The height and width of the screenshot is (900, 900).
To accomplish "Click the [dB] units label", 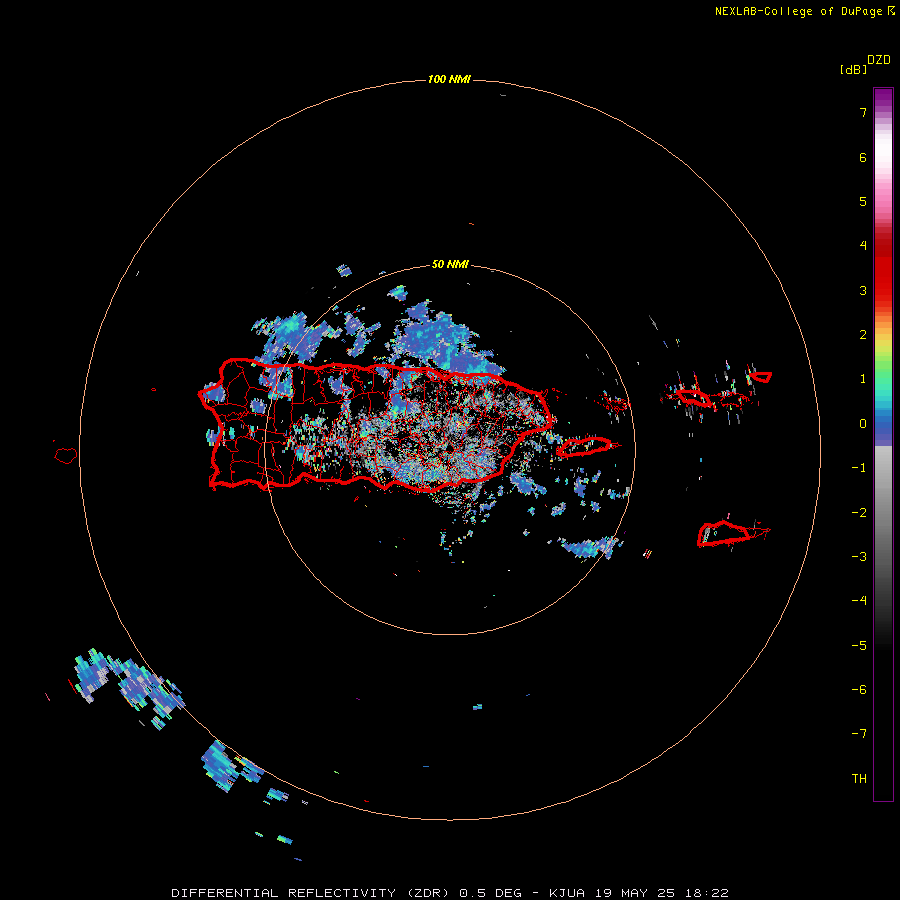I will (853, 69).
